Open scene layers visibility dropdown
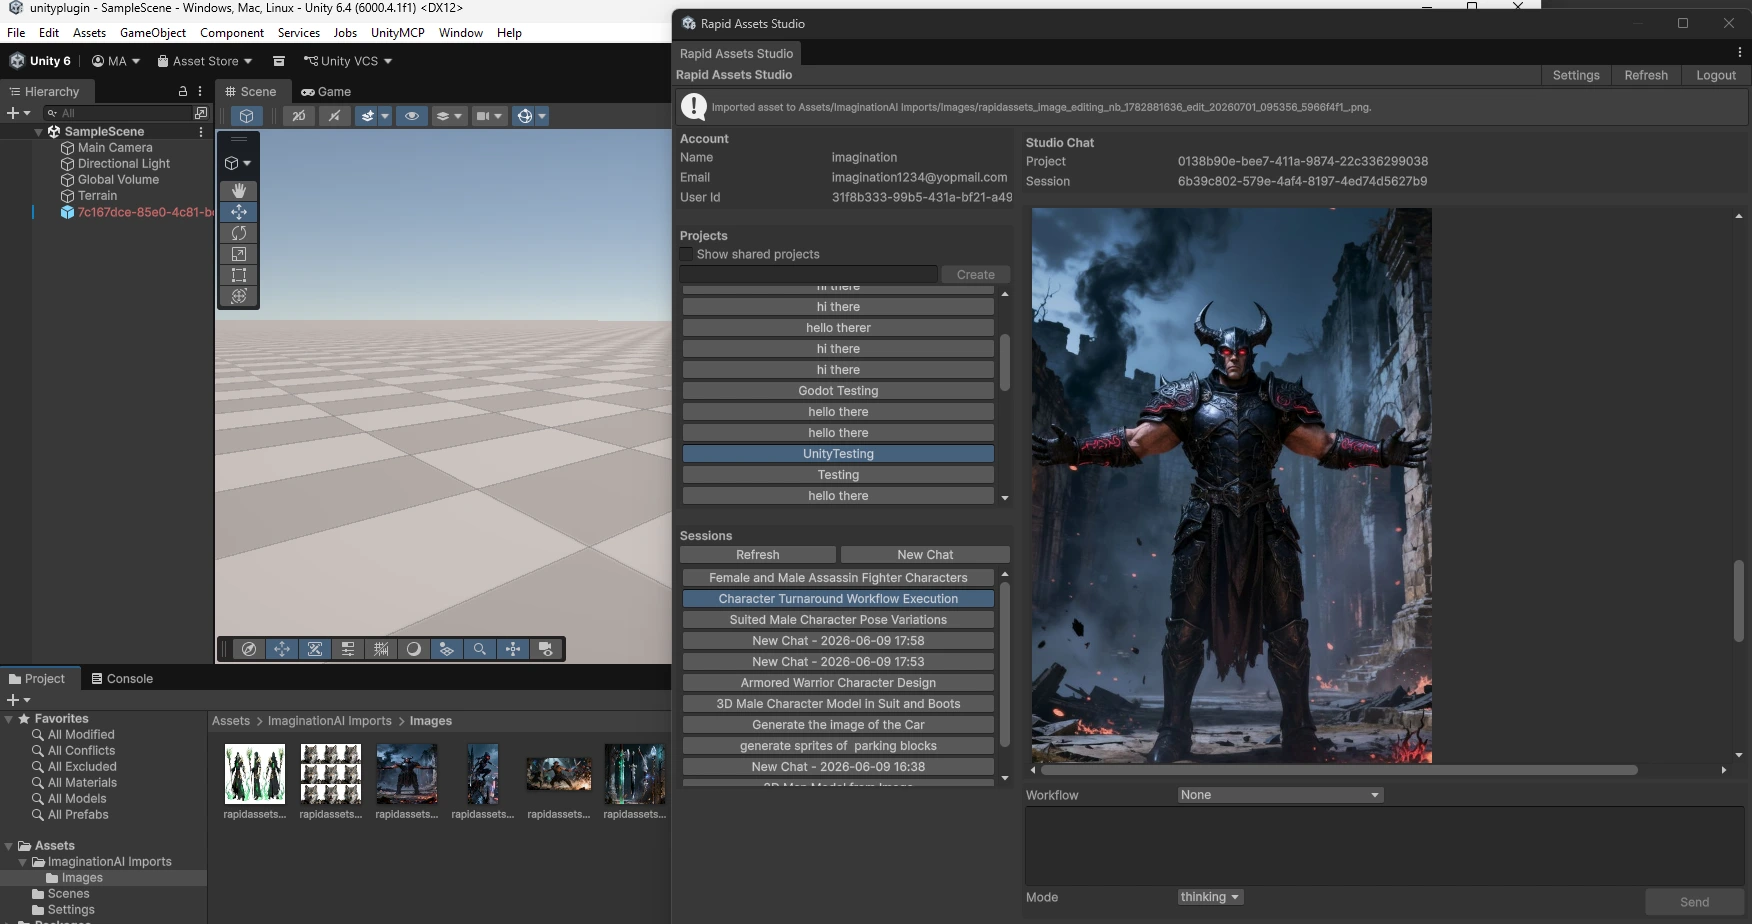This screenshot has height=924, width=1752. click(x=449, y=116)
